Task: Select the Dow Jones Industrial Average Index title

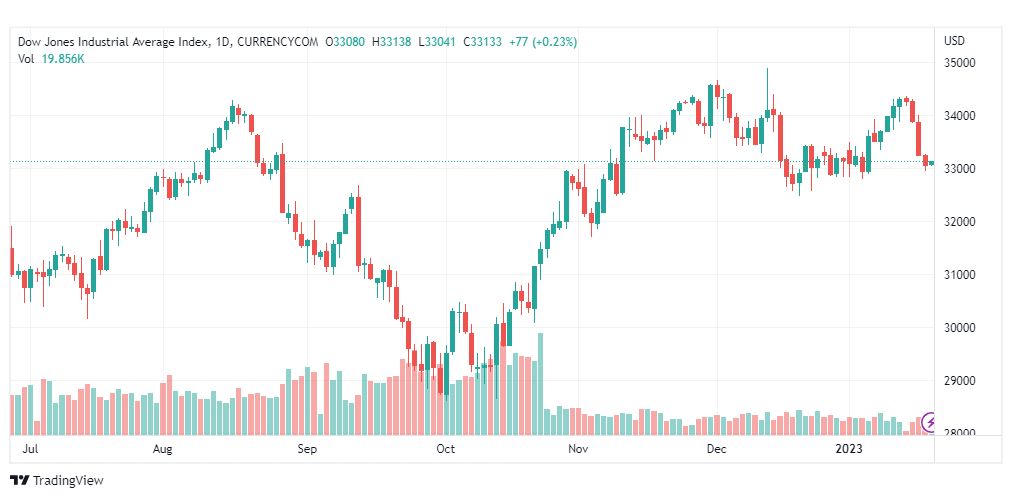Action: click(x=114, y=42)
